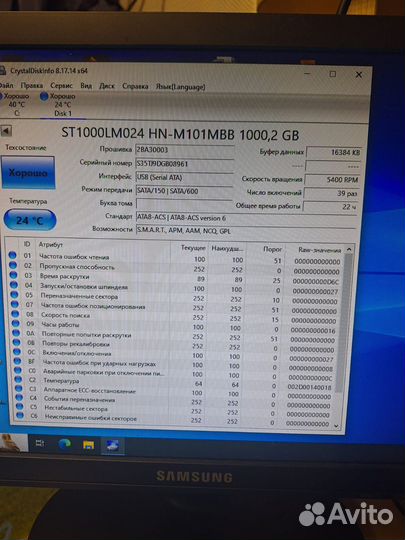Click the 24 °C temperature button
The image size is (405, 540).
pos(30,220)
